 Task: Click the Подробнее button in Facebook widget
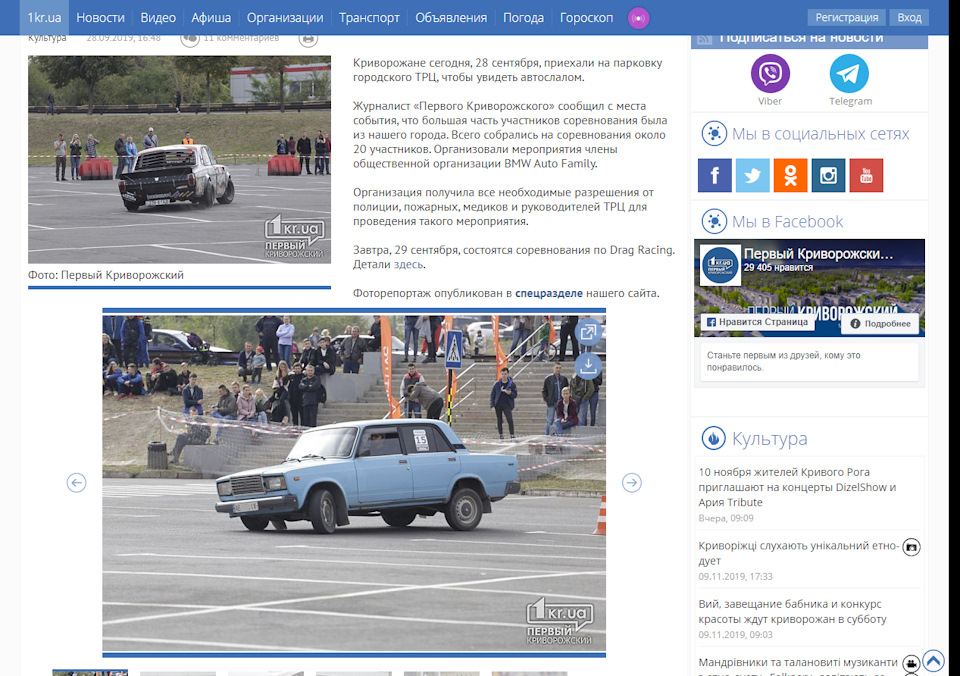pyautogui.click(x=880, y=323)
